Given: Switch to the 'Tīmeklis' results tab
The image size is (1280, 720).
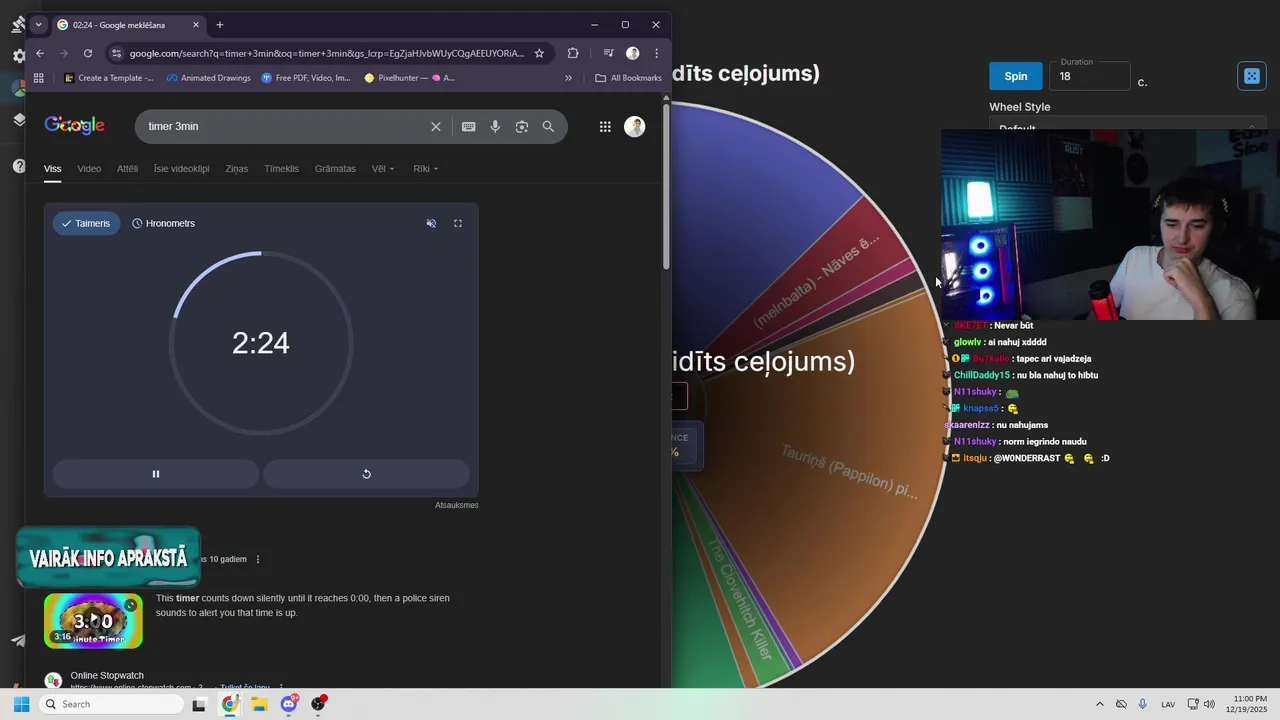Looking at the screenshot, I should tap(281, 169).
